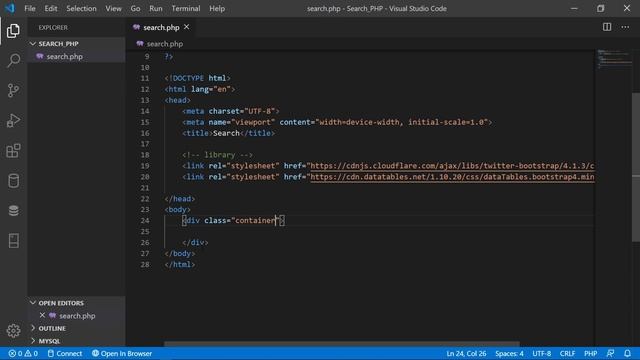Click the closing </div> tag on line 26
Screen dimensions: 640x360
195,242
